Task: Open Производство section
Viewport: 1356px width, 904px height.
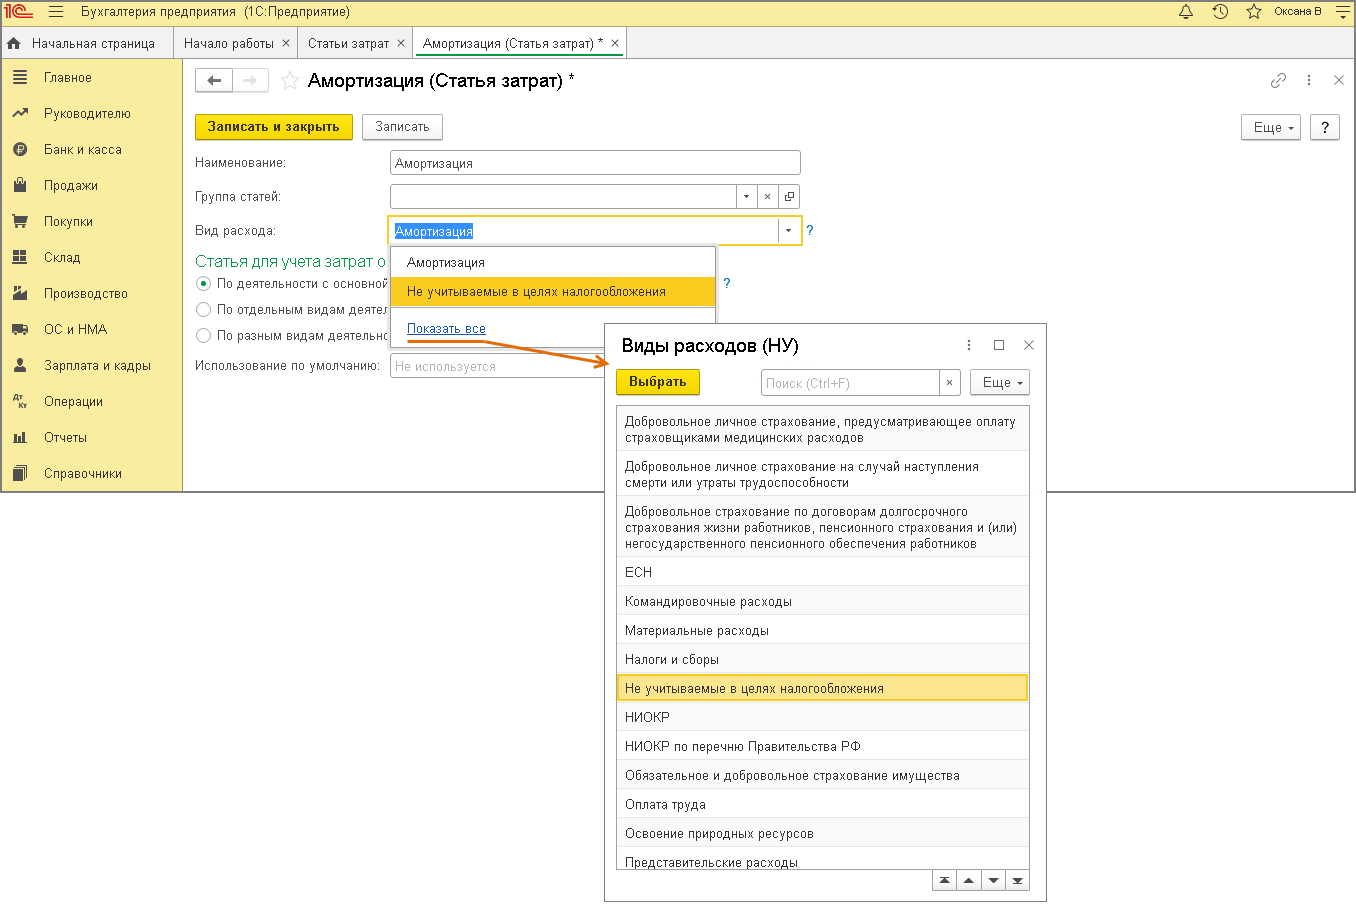Action: coord(91,293)
